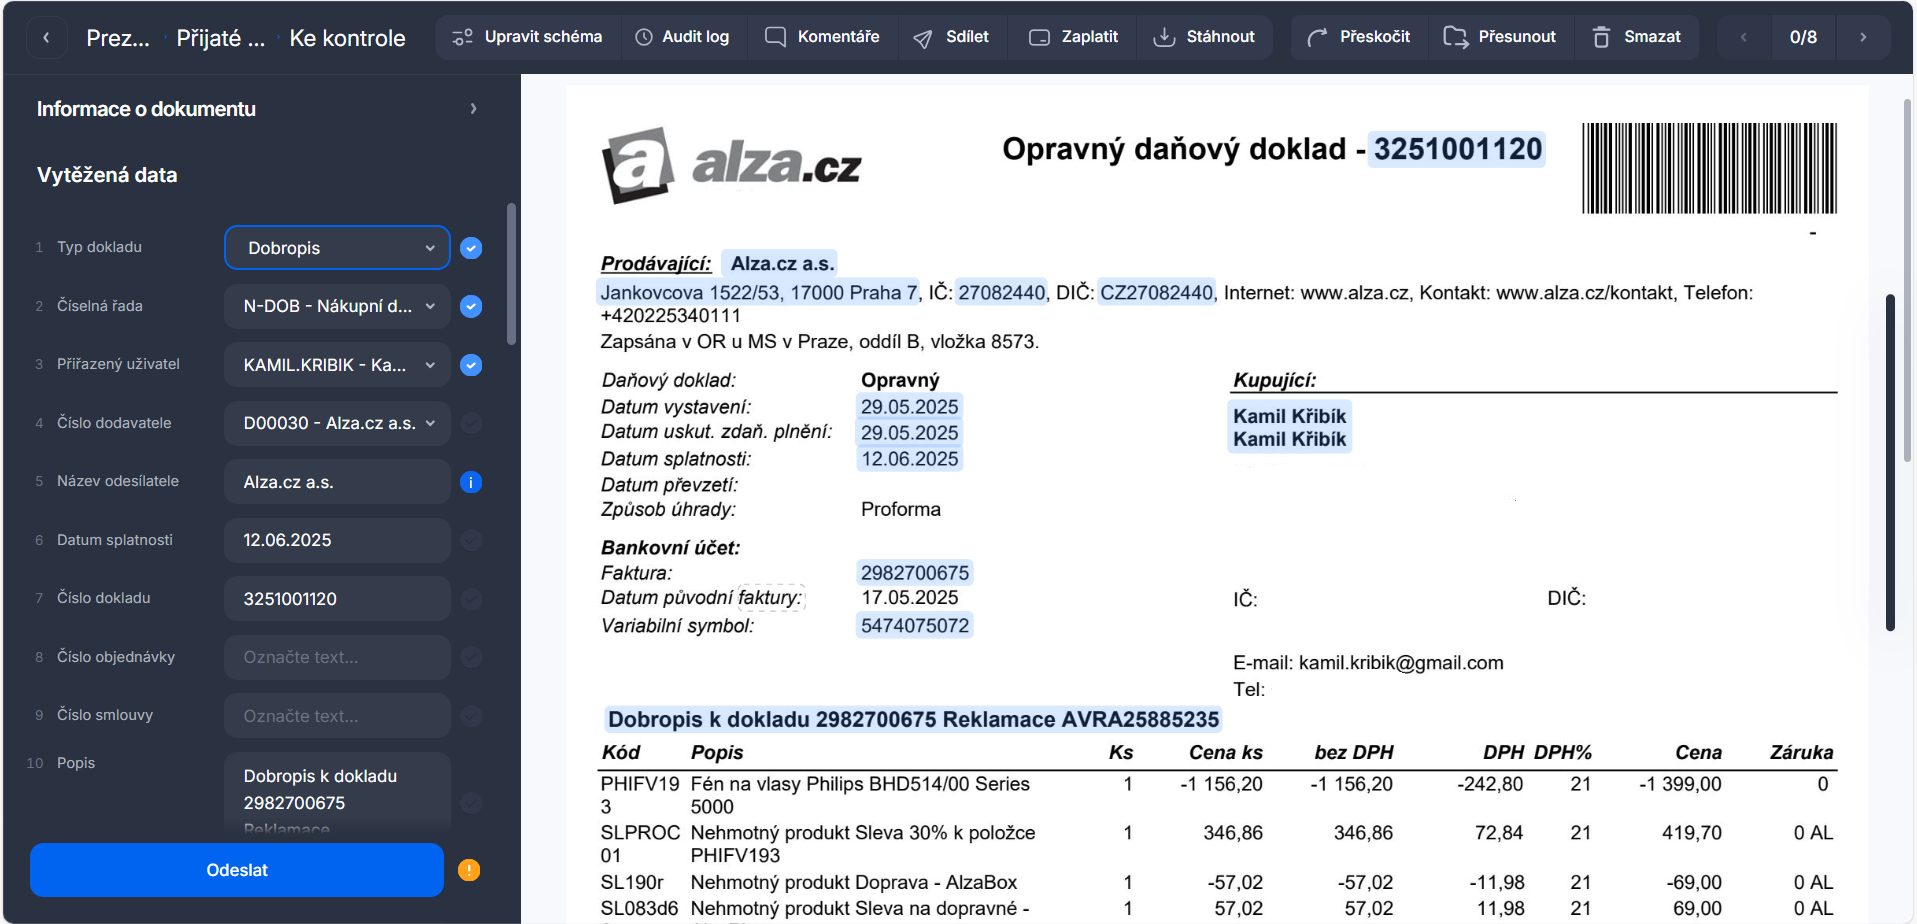Toggle validation check for Číslo smlouvy

pos(471,716)
